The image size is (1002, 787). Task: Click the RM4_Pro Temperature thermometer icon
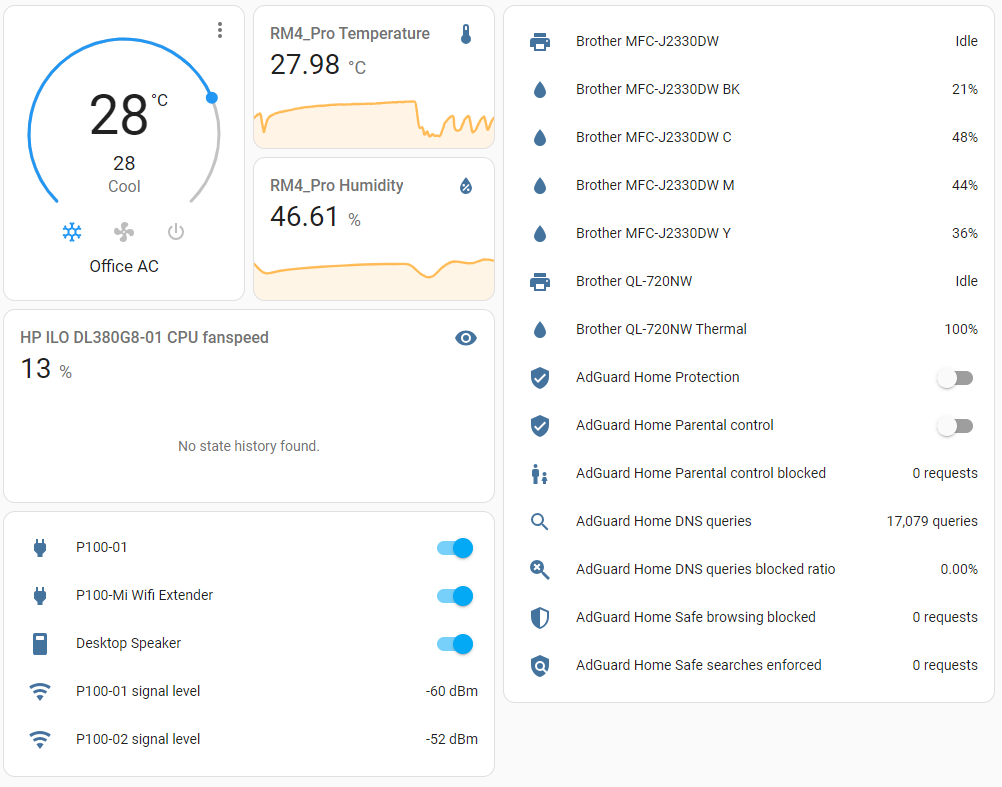click(465, 34)
